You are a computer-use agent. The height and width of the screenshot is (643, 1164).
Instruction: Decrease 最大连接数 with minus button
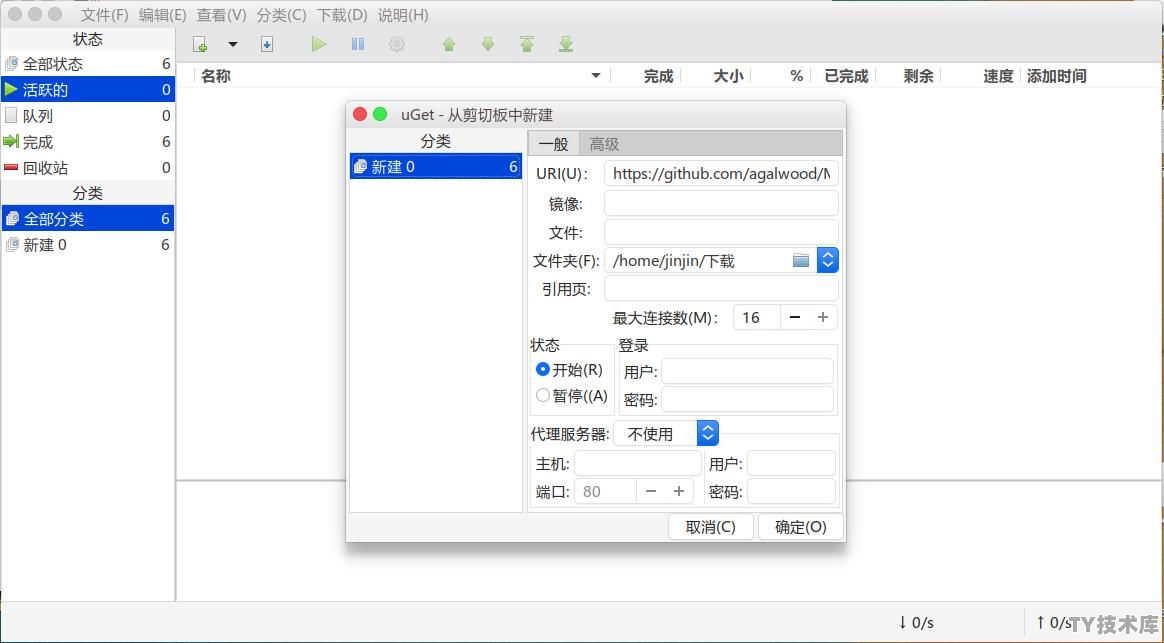(795, 317)
